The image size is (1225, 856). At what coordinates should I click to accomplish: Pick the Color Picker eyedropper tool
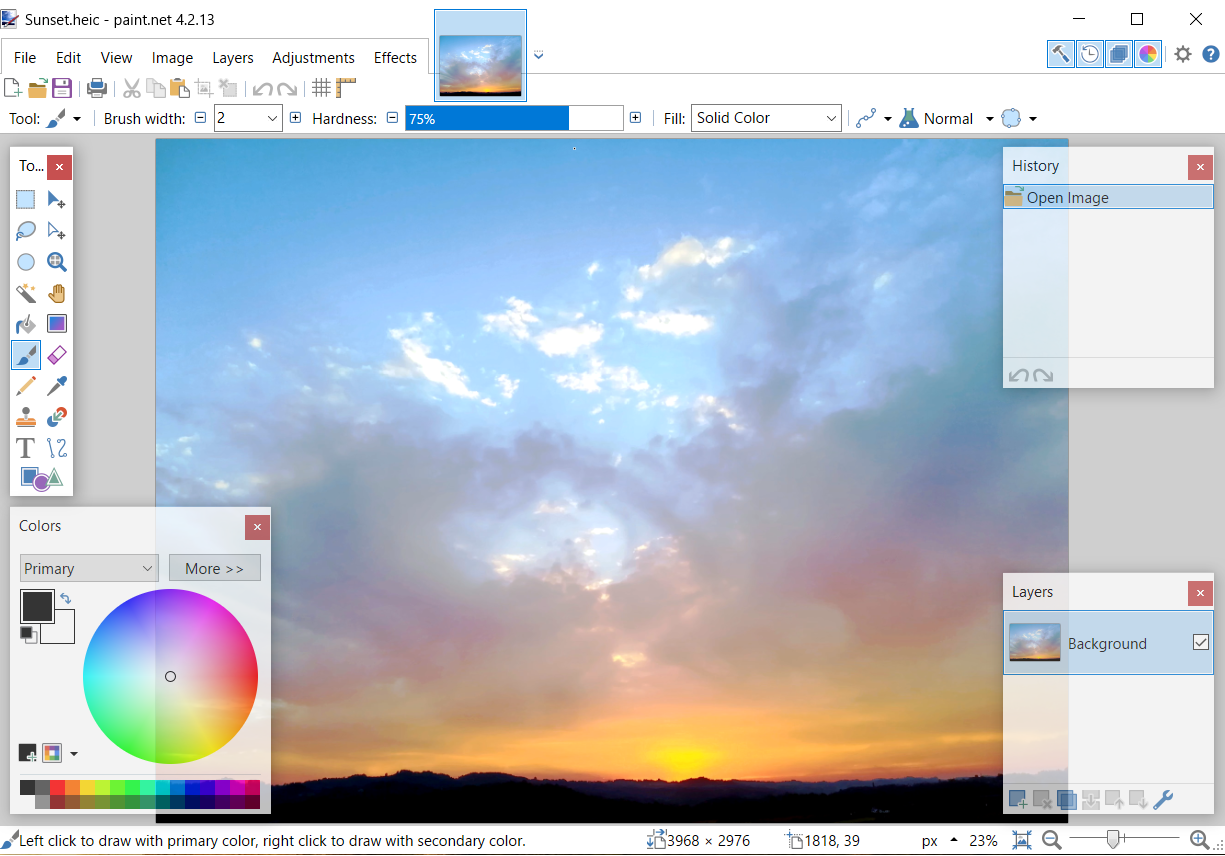[57, 386]
